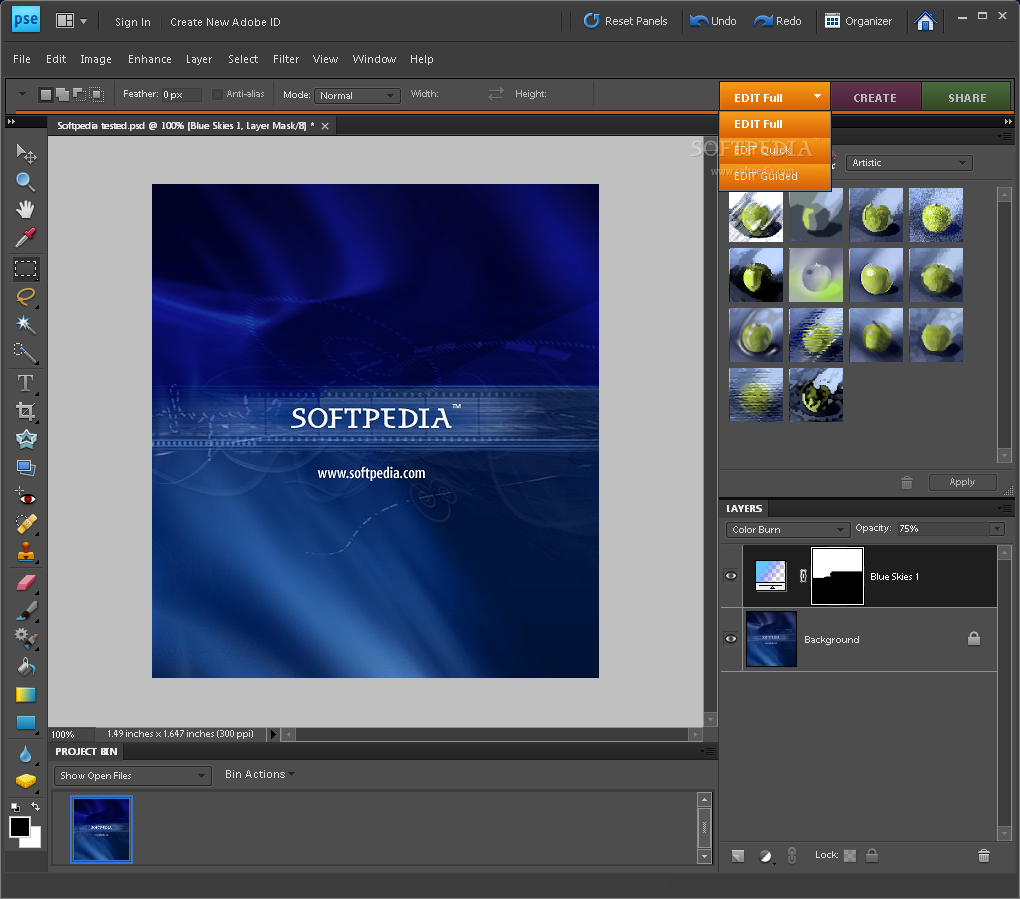The width and height of the screenshot is (1020, 899).
Task: Select the Gradient tool
Action: click(25, 695)
